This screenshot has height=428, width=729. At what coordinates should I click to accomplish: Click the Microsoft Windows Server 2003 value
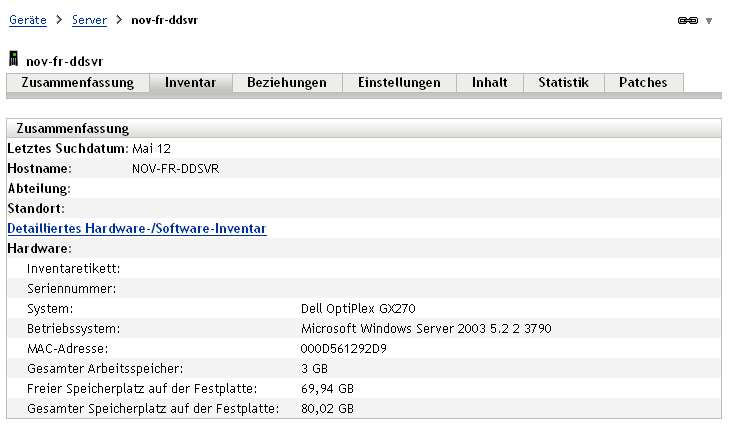[x=426, y=328]
